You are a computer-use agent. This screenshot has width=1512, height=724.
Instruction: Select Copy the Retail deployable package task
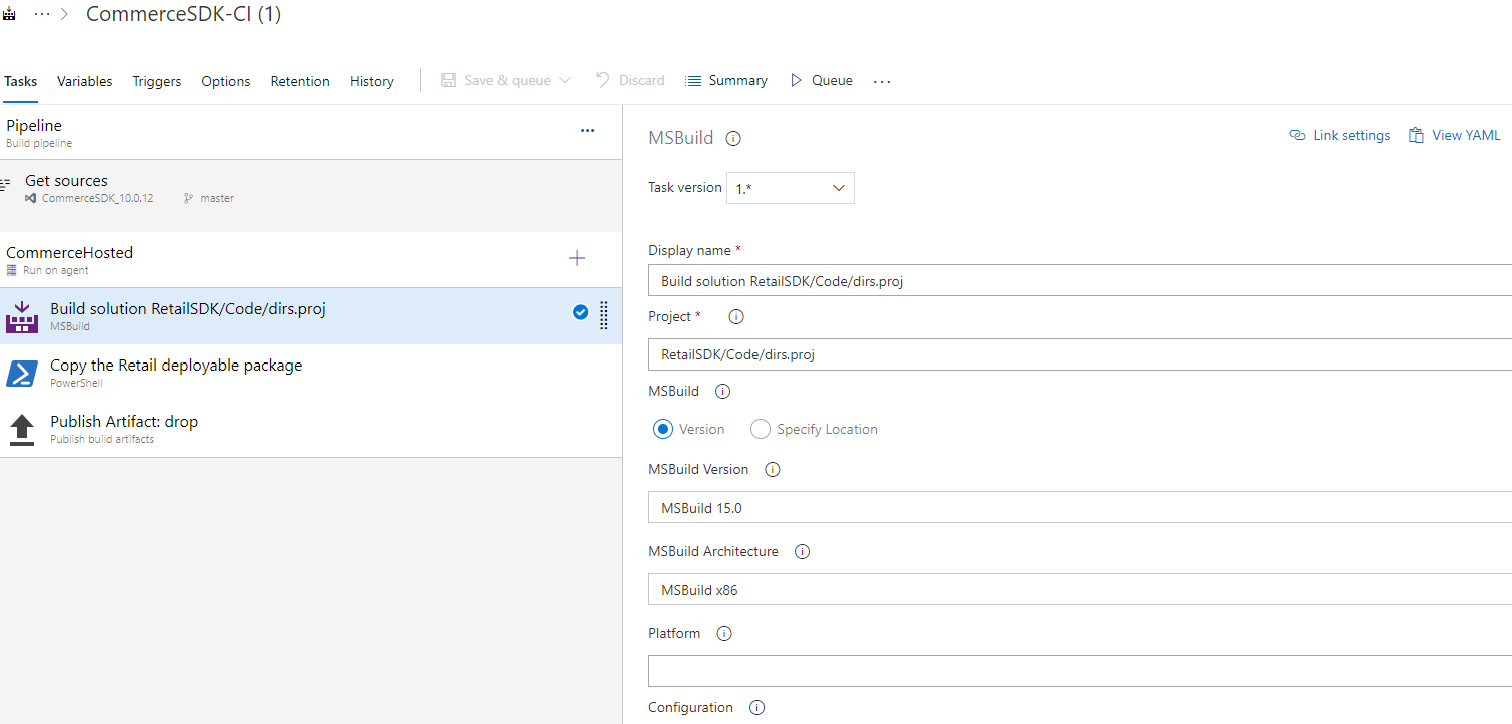point(310,372)
